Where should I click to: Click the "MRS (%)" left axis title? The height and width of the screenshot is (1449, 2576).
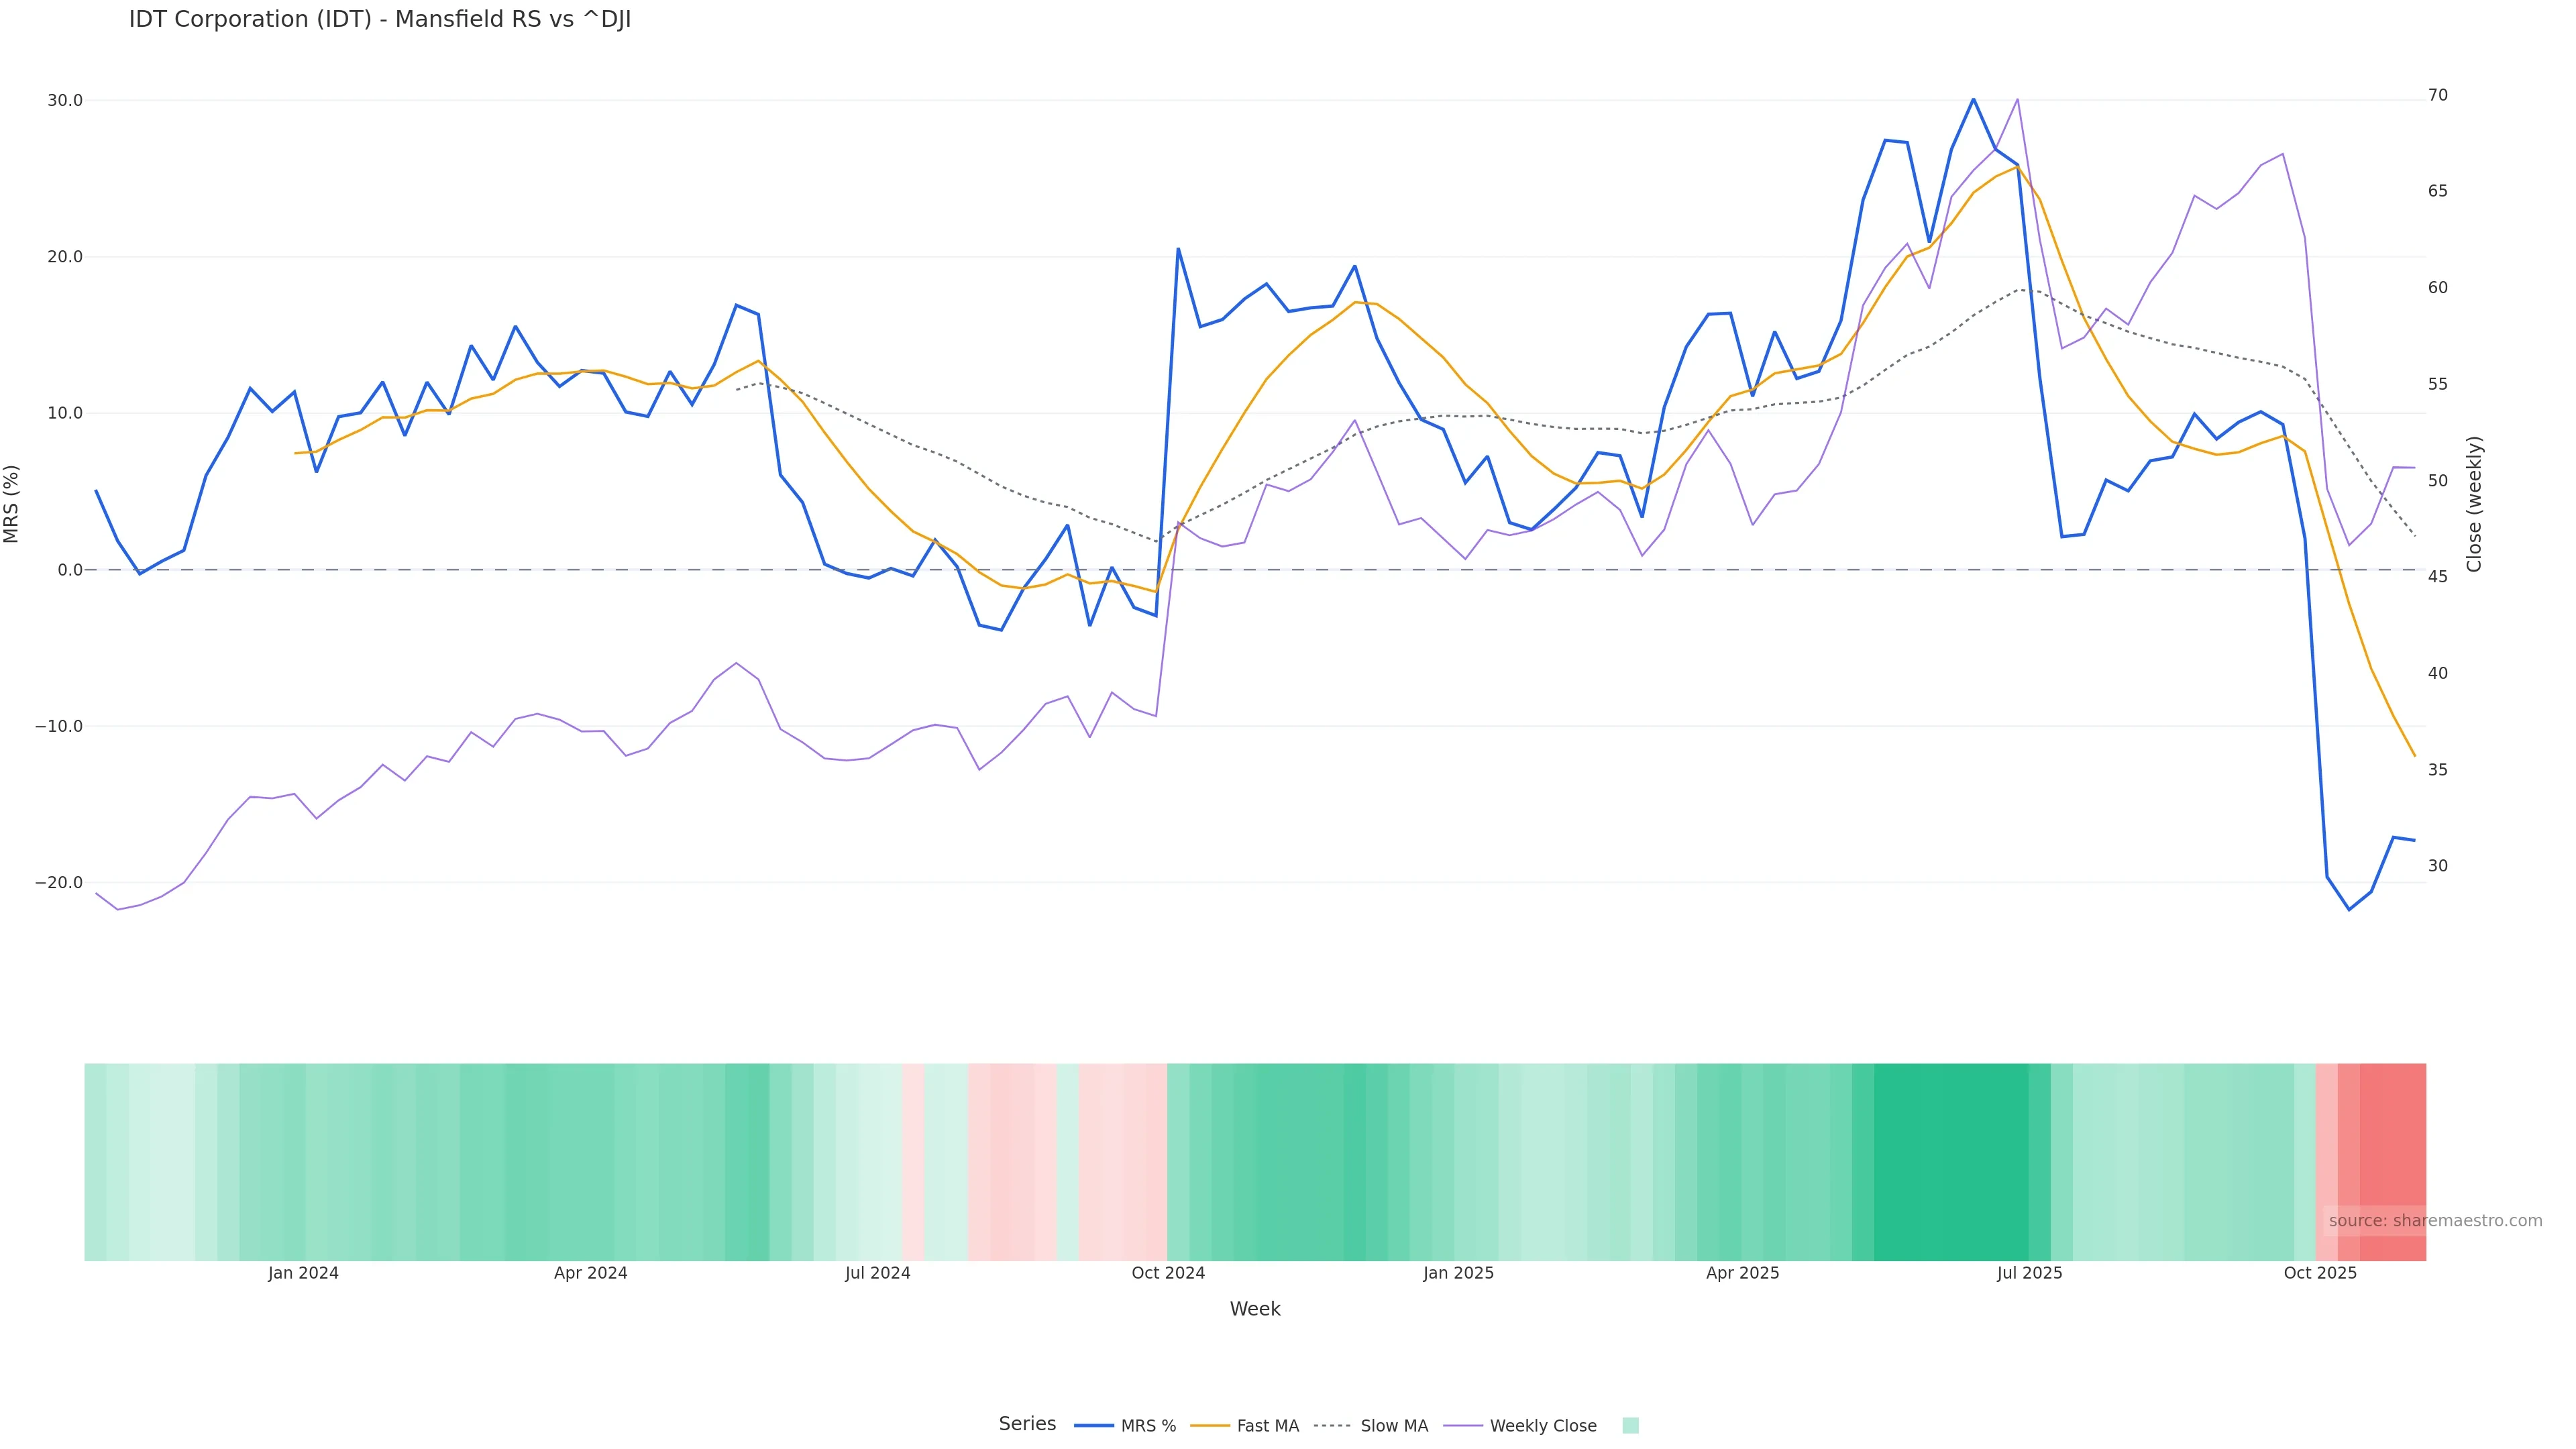point(12,504)
